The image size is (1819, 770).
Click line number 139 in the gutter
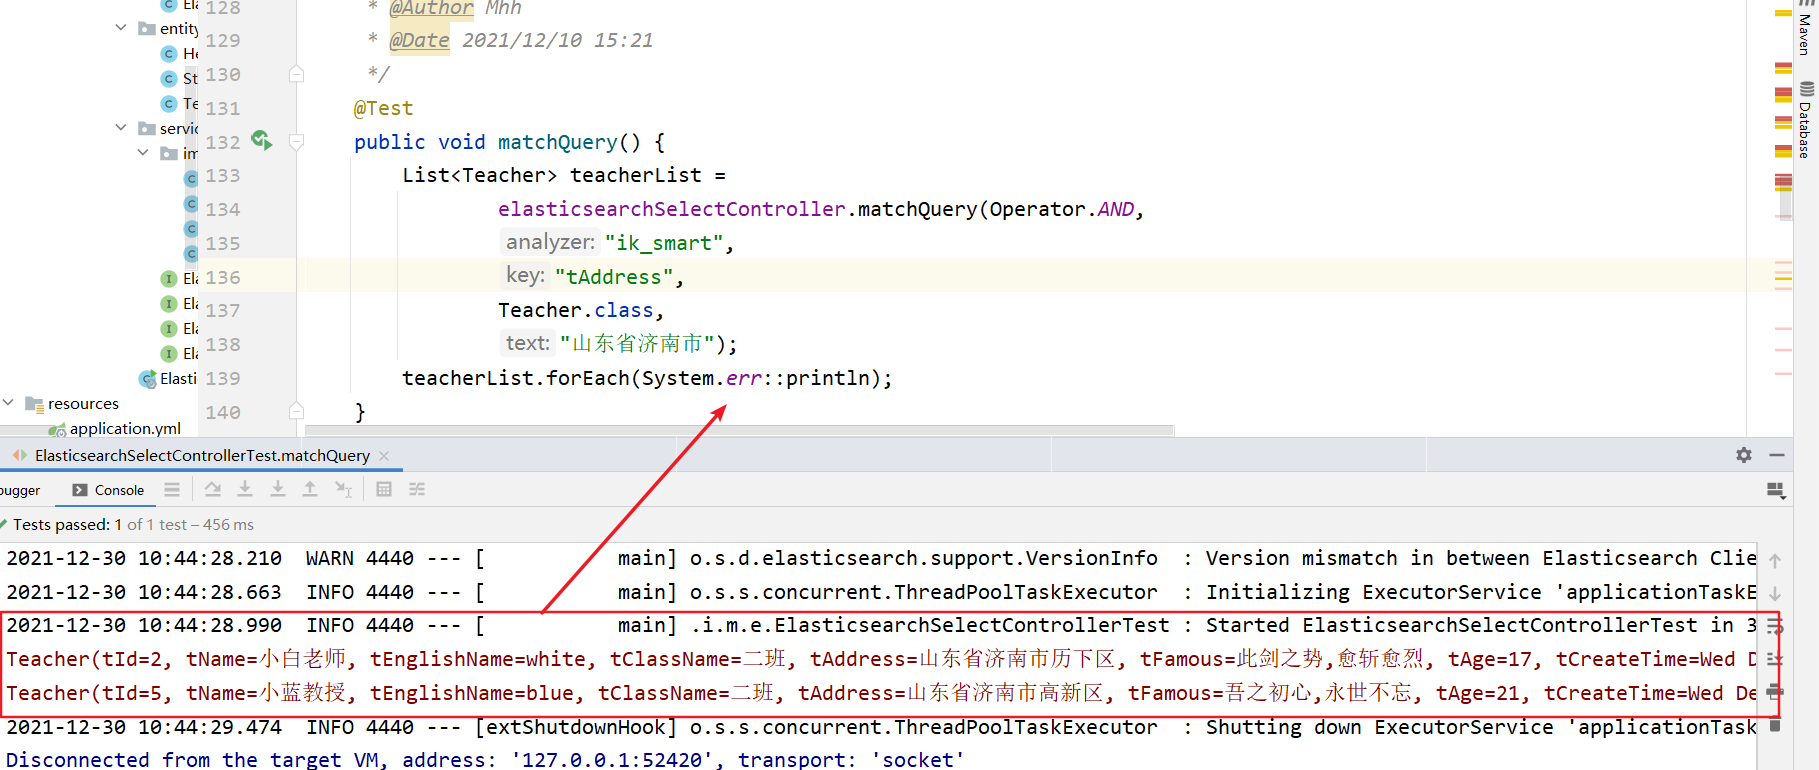click(x=223, y=378)
